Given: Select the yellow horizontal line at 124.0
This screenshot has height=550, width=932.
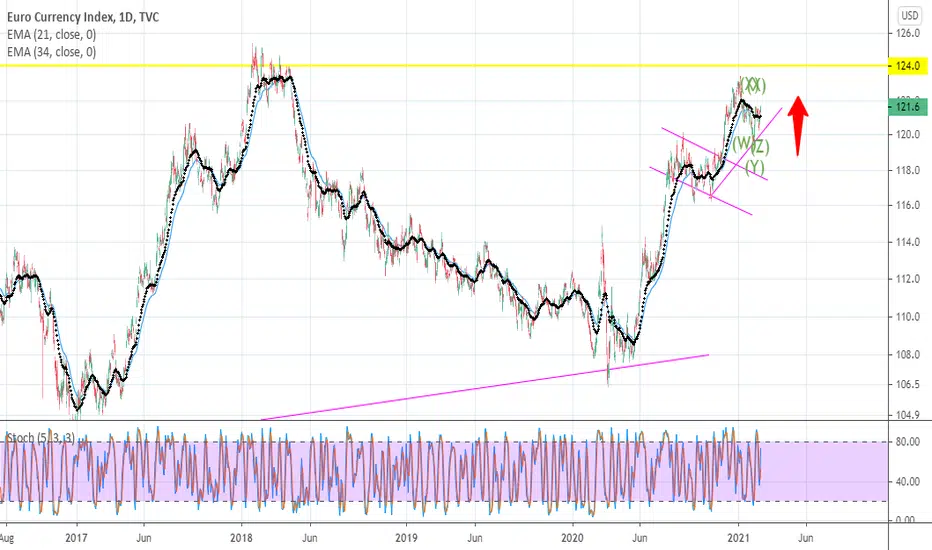Looking at the screenshot, I should tap(444, 65).
